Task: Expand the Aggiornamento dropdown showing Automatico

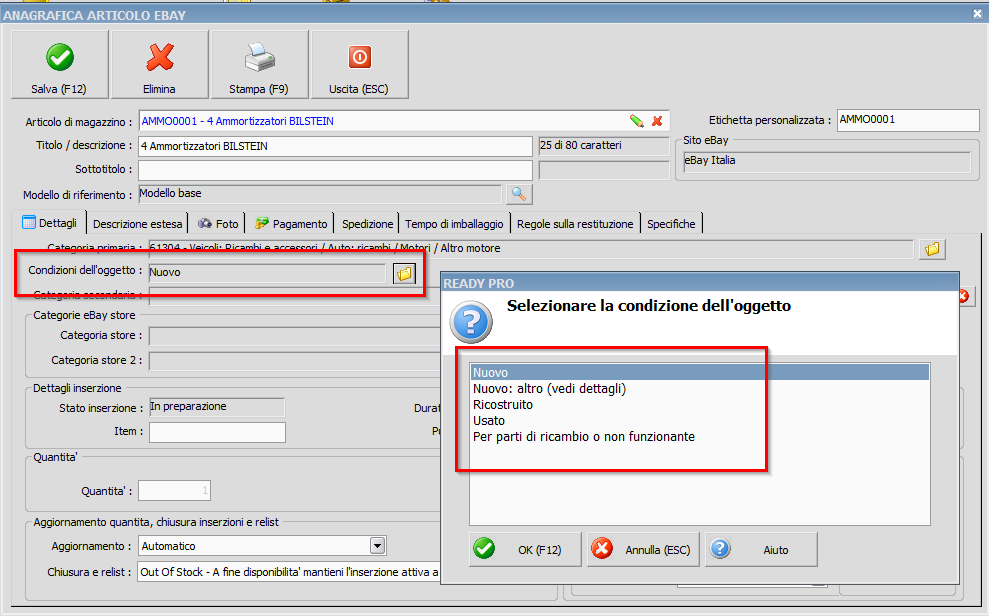Action: click(x=377, y=545)
